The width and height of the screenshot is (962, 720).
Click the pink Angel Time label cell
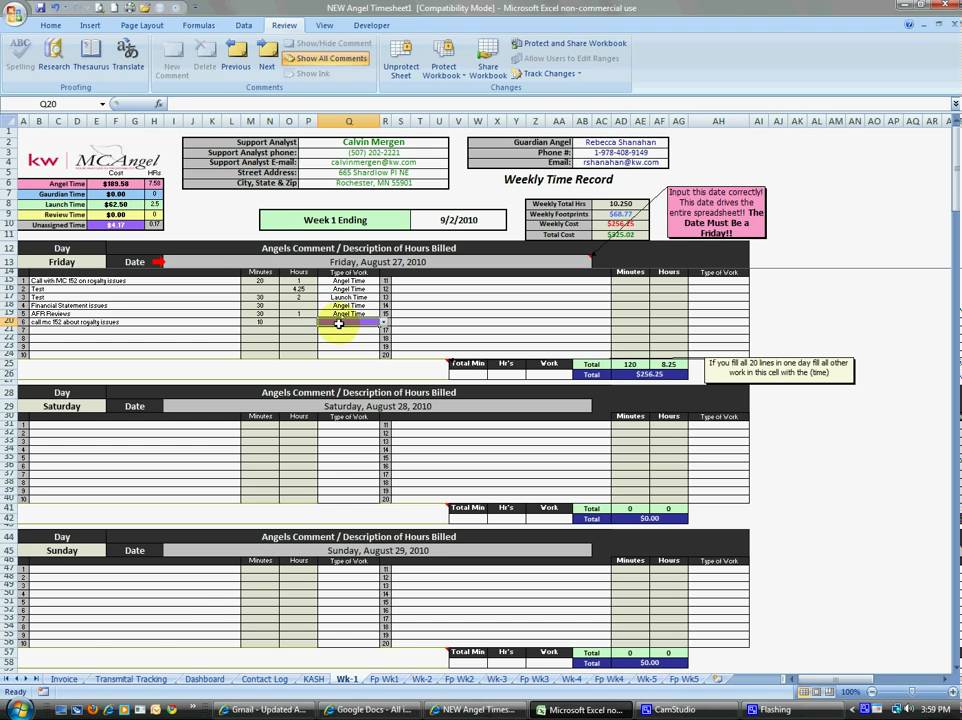[52, 184]
